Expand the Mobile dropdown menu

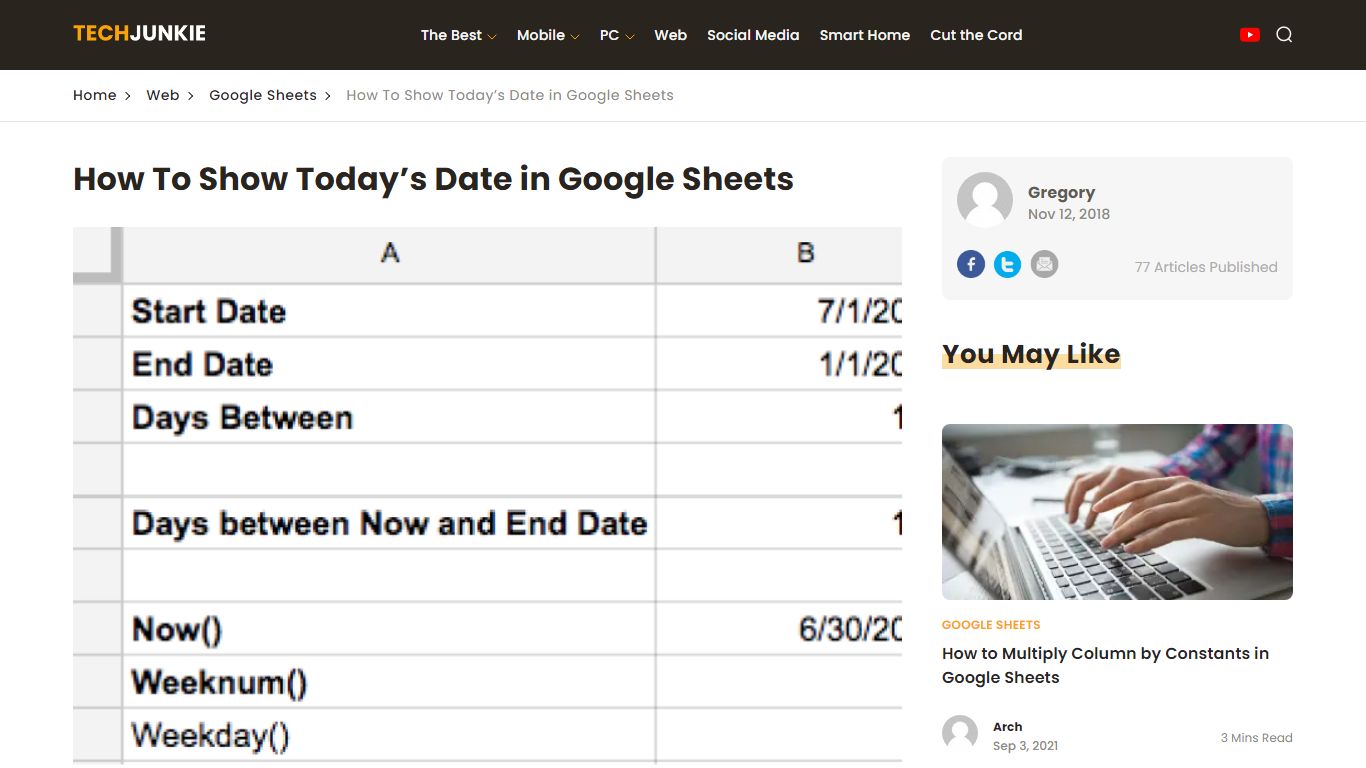point(548,35)
